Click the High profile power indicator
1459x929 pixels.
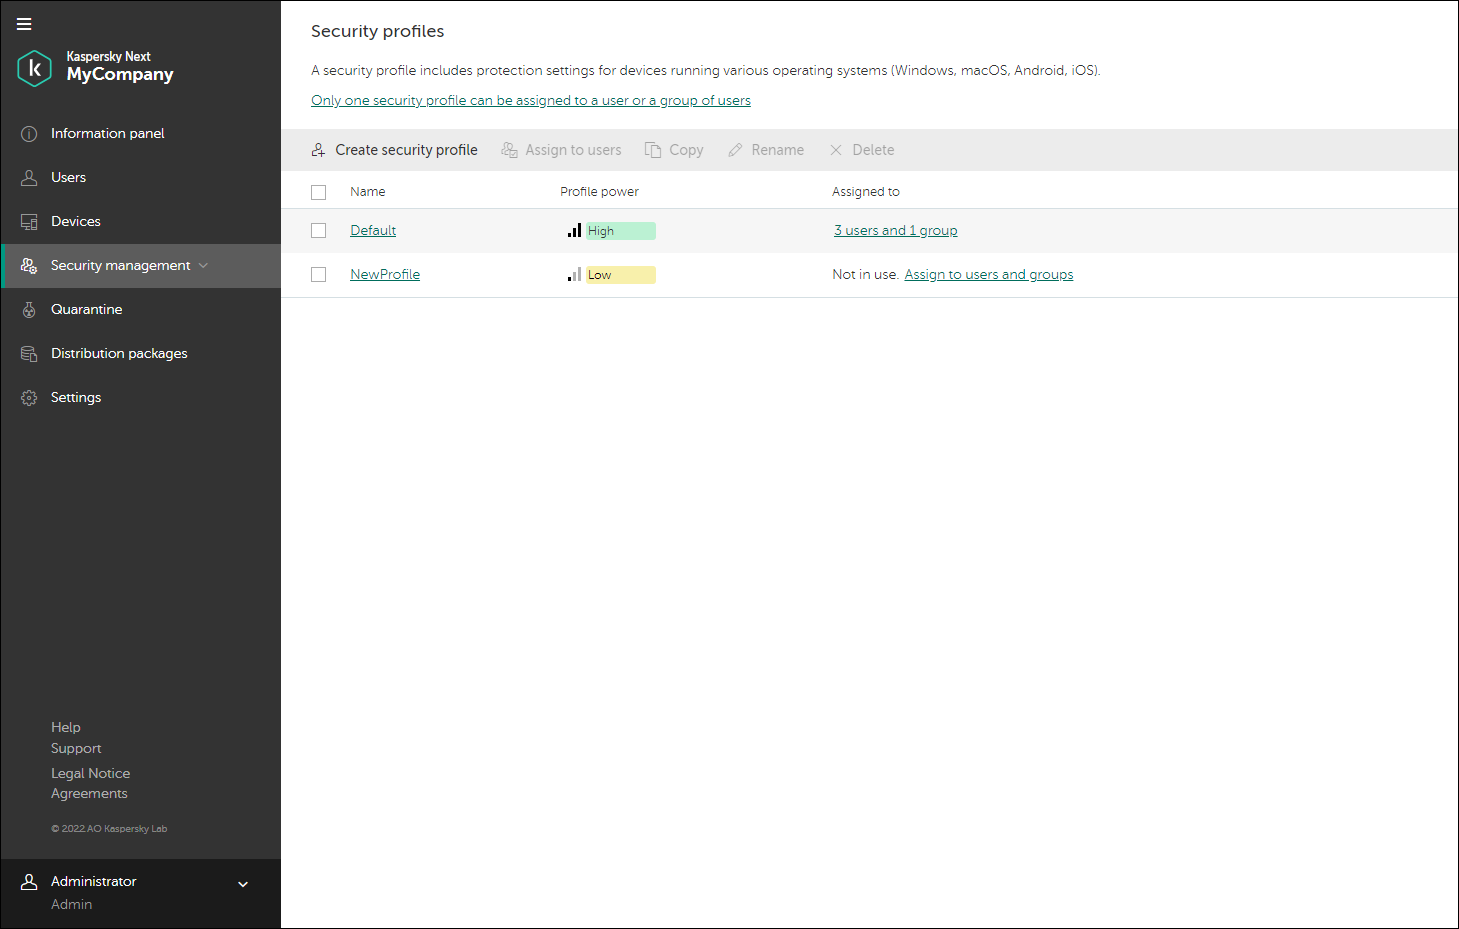pyautogui.click(x=611, y=231)
